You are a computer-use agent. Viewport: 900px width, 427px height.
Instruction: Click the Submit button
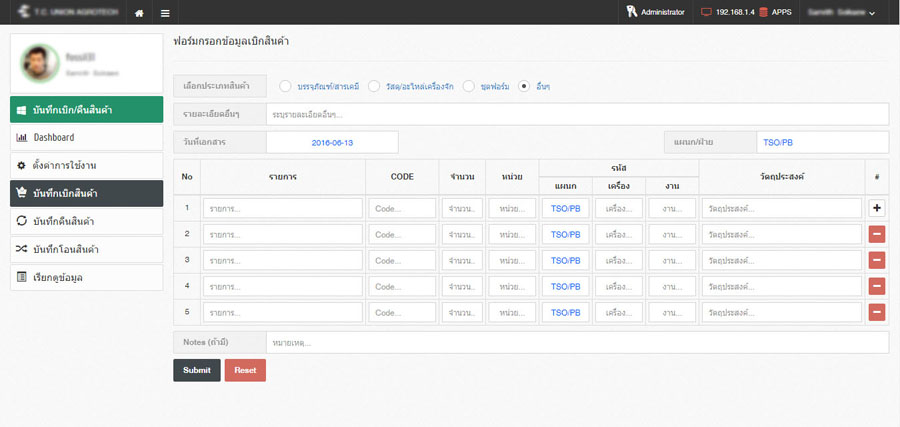(196, 370)
